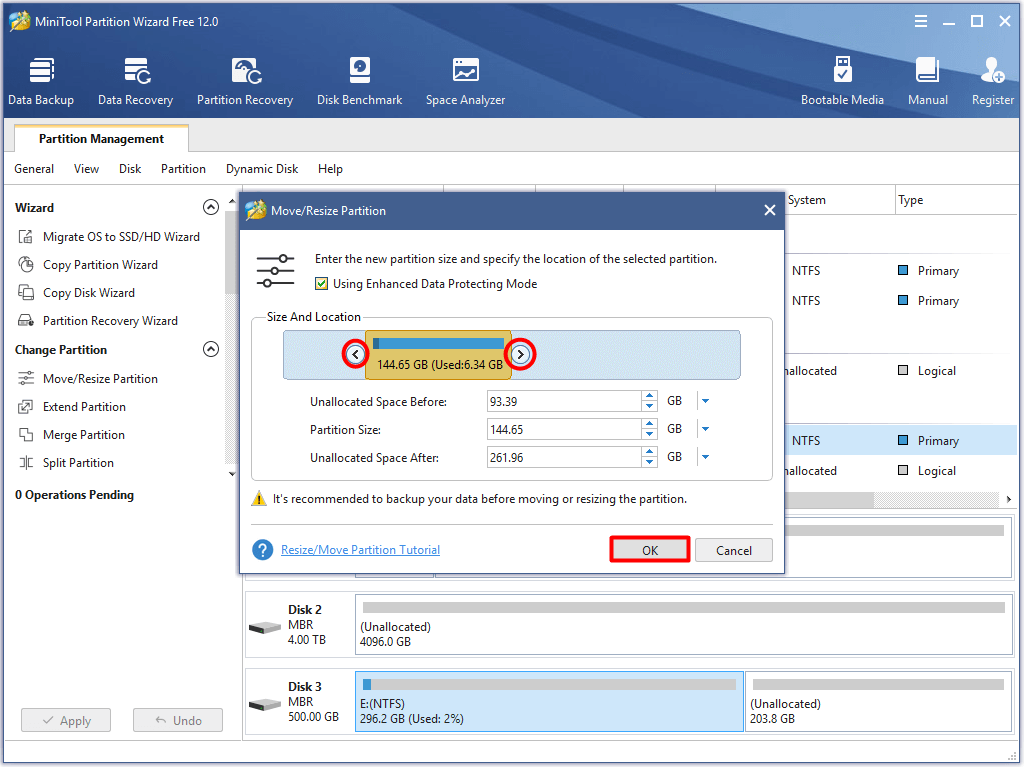Screen dimensions: 1024x767
Task: Decrease Partition Size value
Action: point(649,434)
